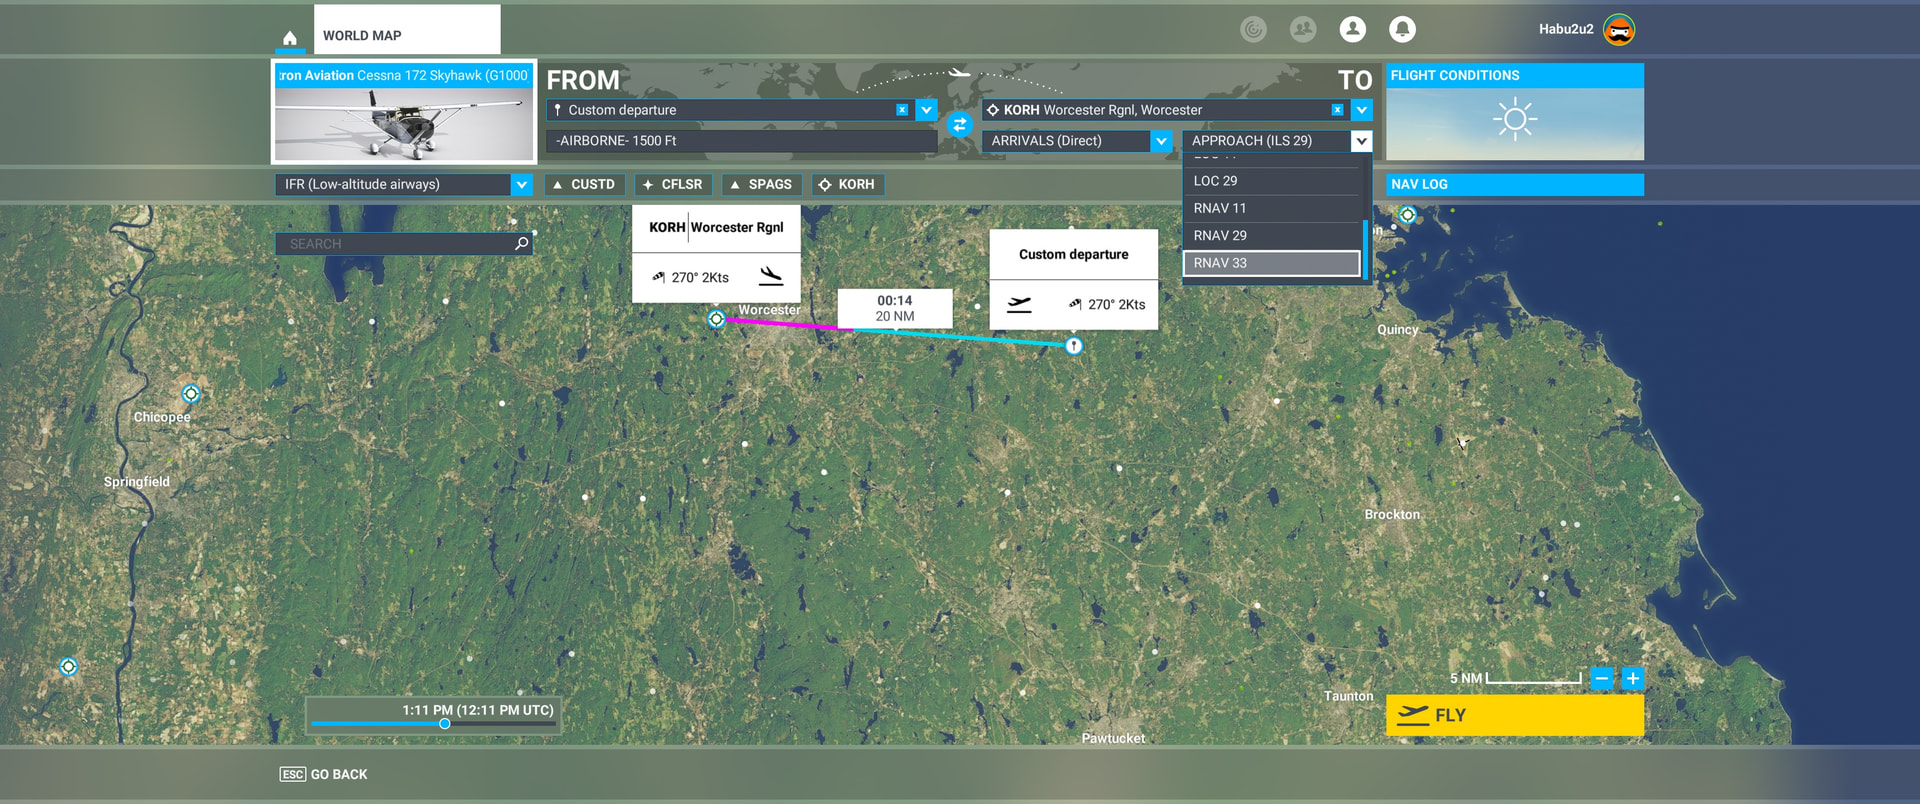Click the Cessna 172 Skyhawk aircraft thumbnail
The image size is (1920, 804).
(x=404, y=124)
